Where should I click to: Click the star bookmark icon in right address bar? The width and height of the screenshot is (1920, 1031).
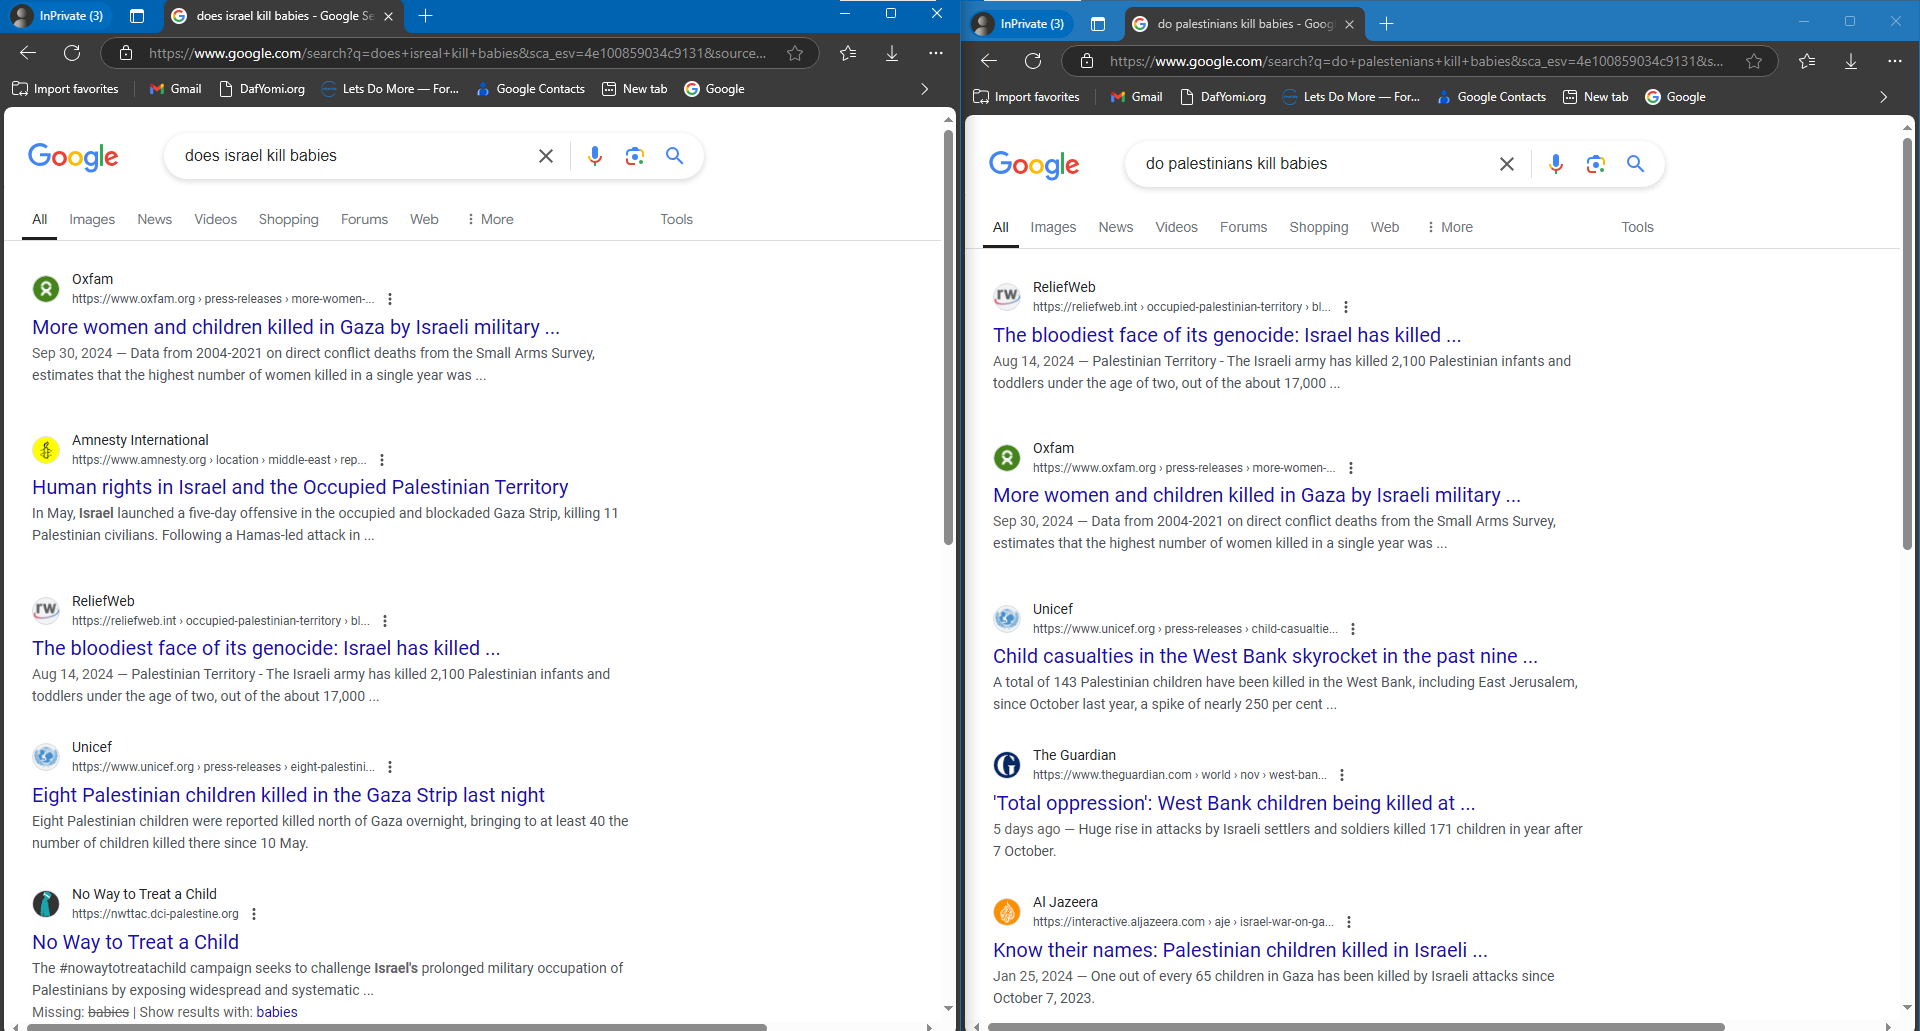(x=1754, y=61)
